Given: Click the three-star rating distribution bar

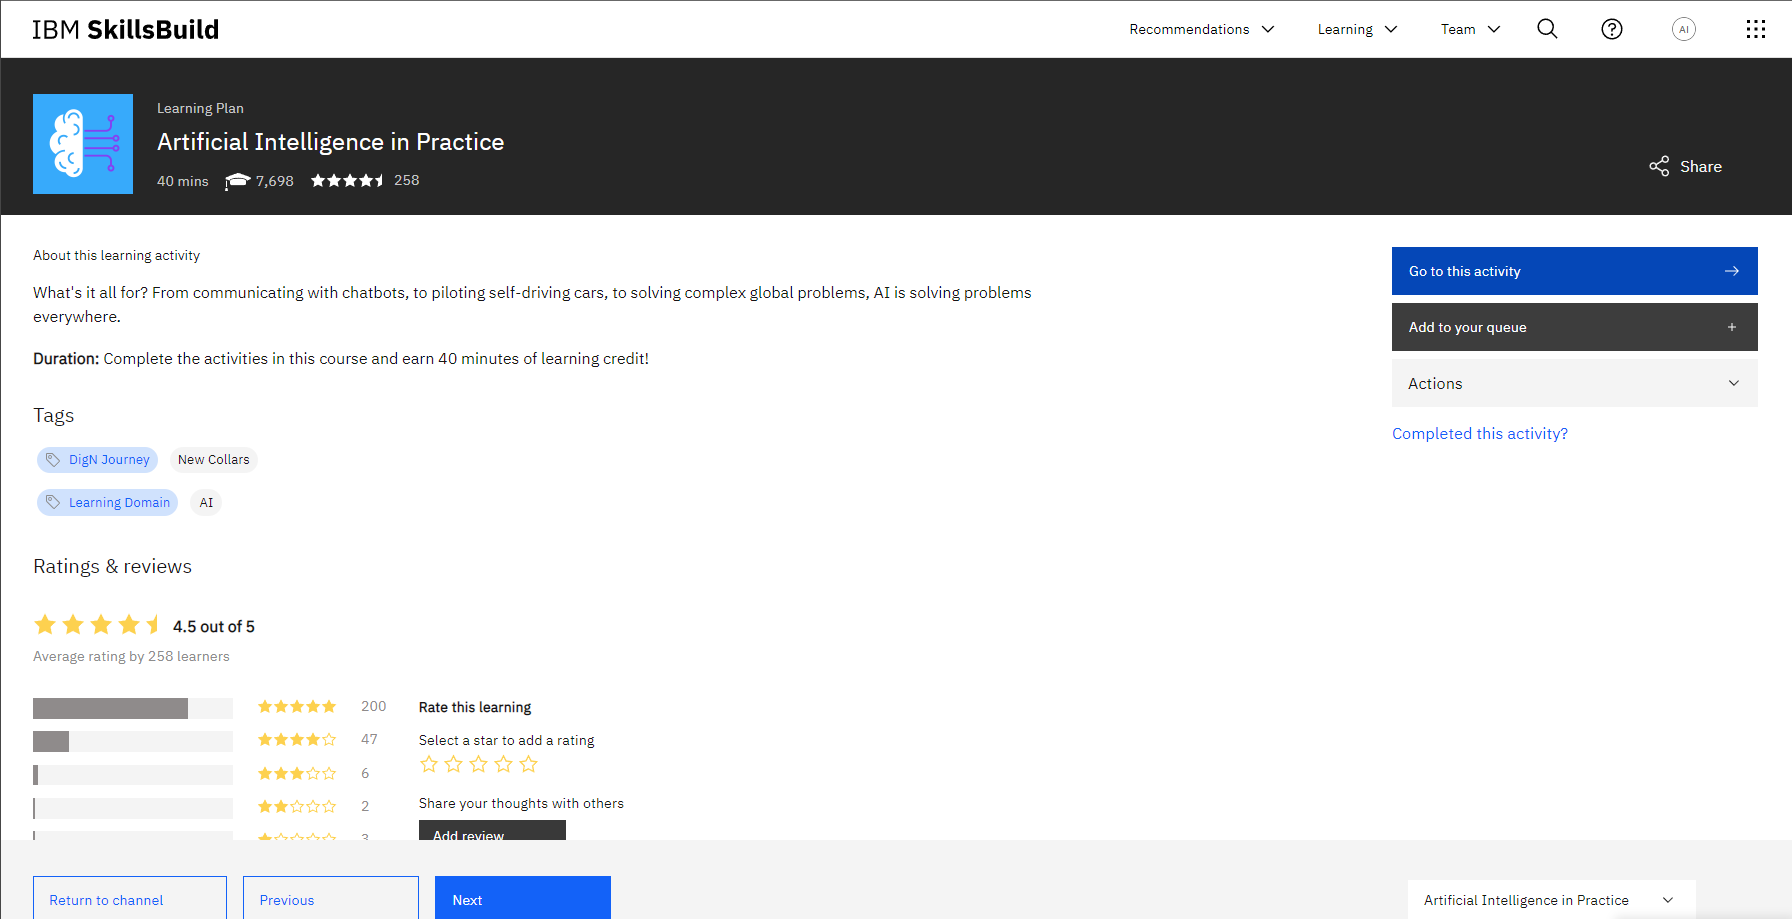Looking at the screenshot, I should (x=133, y=775).
